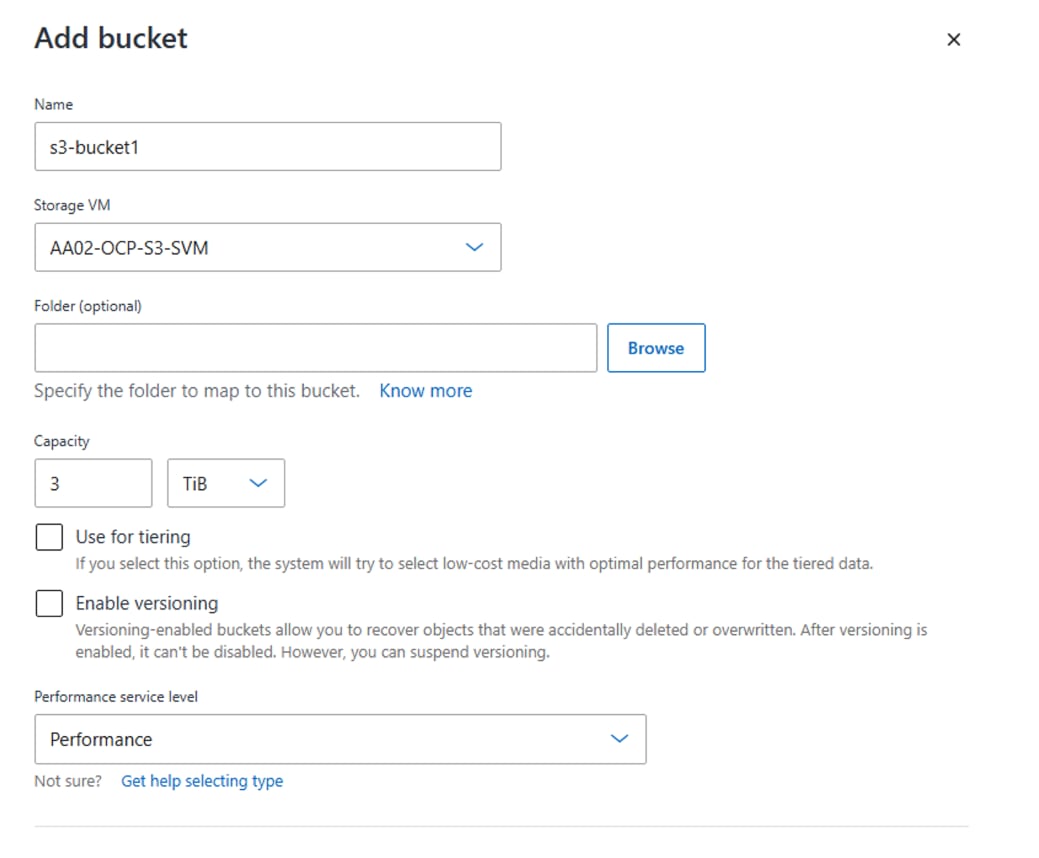Image resolution: width=1039 pixels, height=858 pixels.
Task: Click the Name field containing s3-bucket1
Action: 268,146
